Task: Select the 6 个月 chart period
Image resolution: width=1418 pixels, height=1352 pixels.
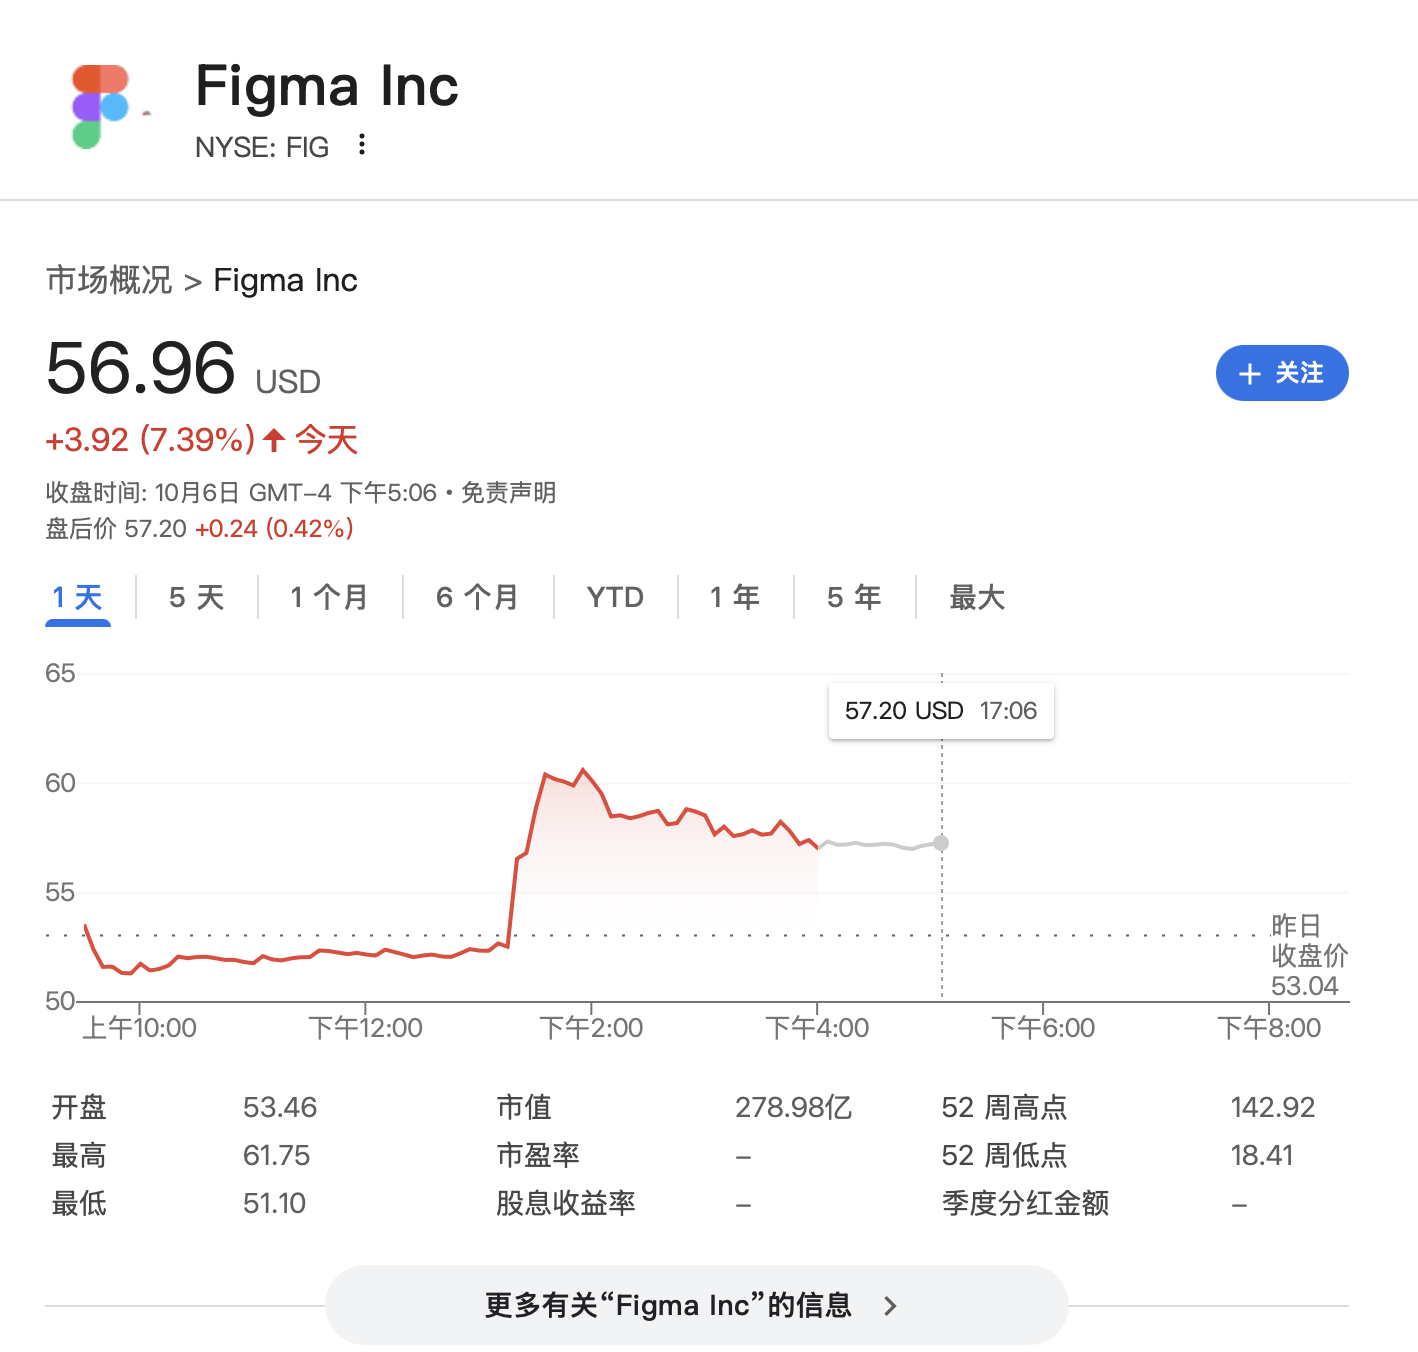Action: coord(478,597)
